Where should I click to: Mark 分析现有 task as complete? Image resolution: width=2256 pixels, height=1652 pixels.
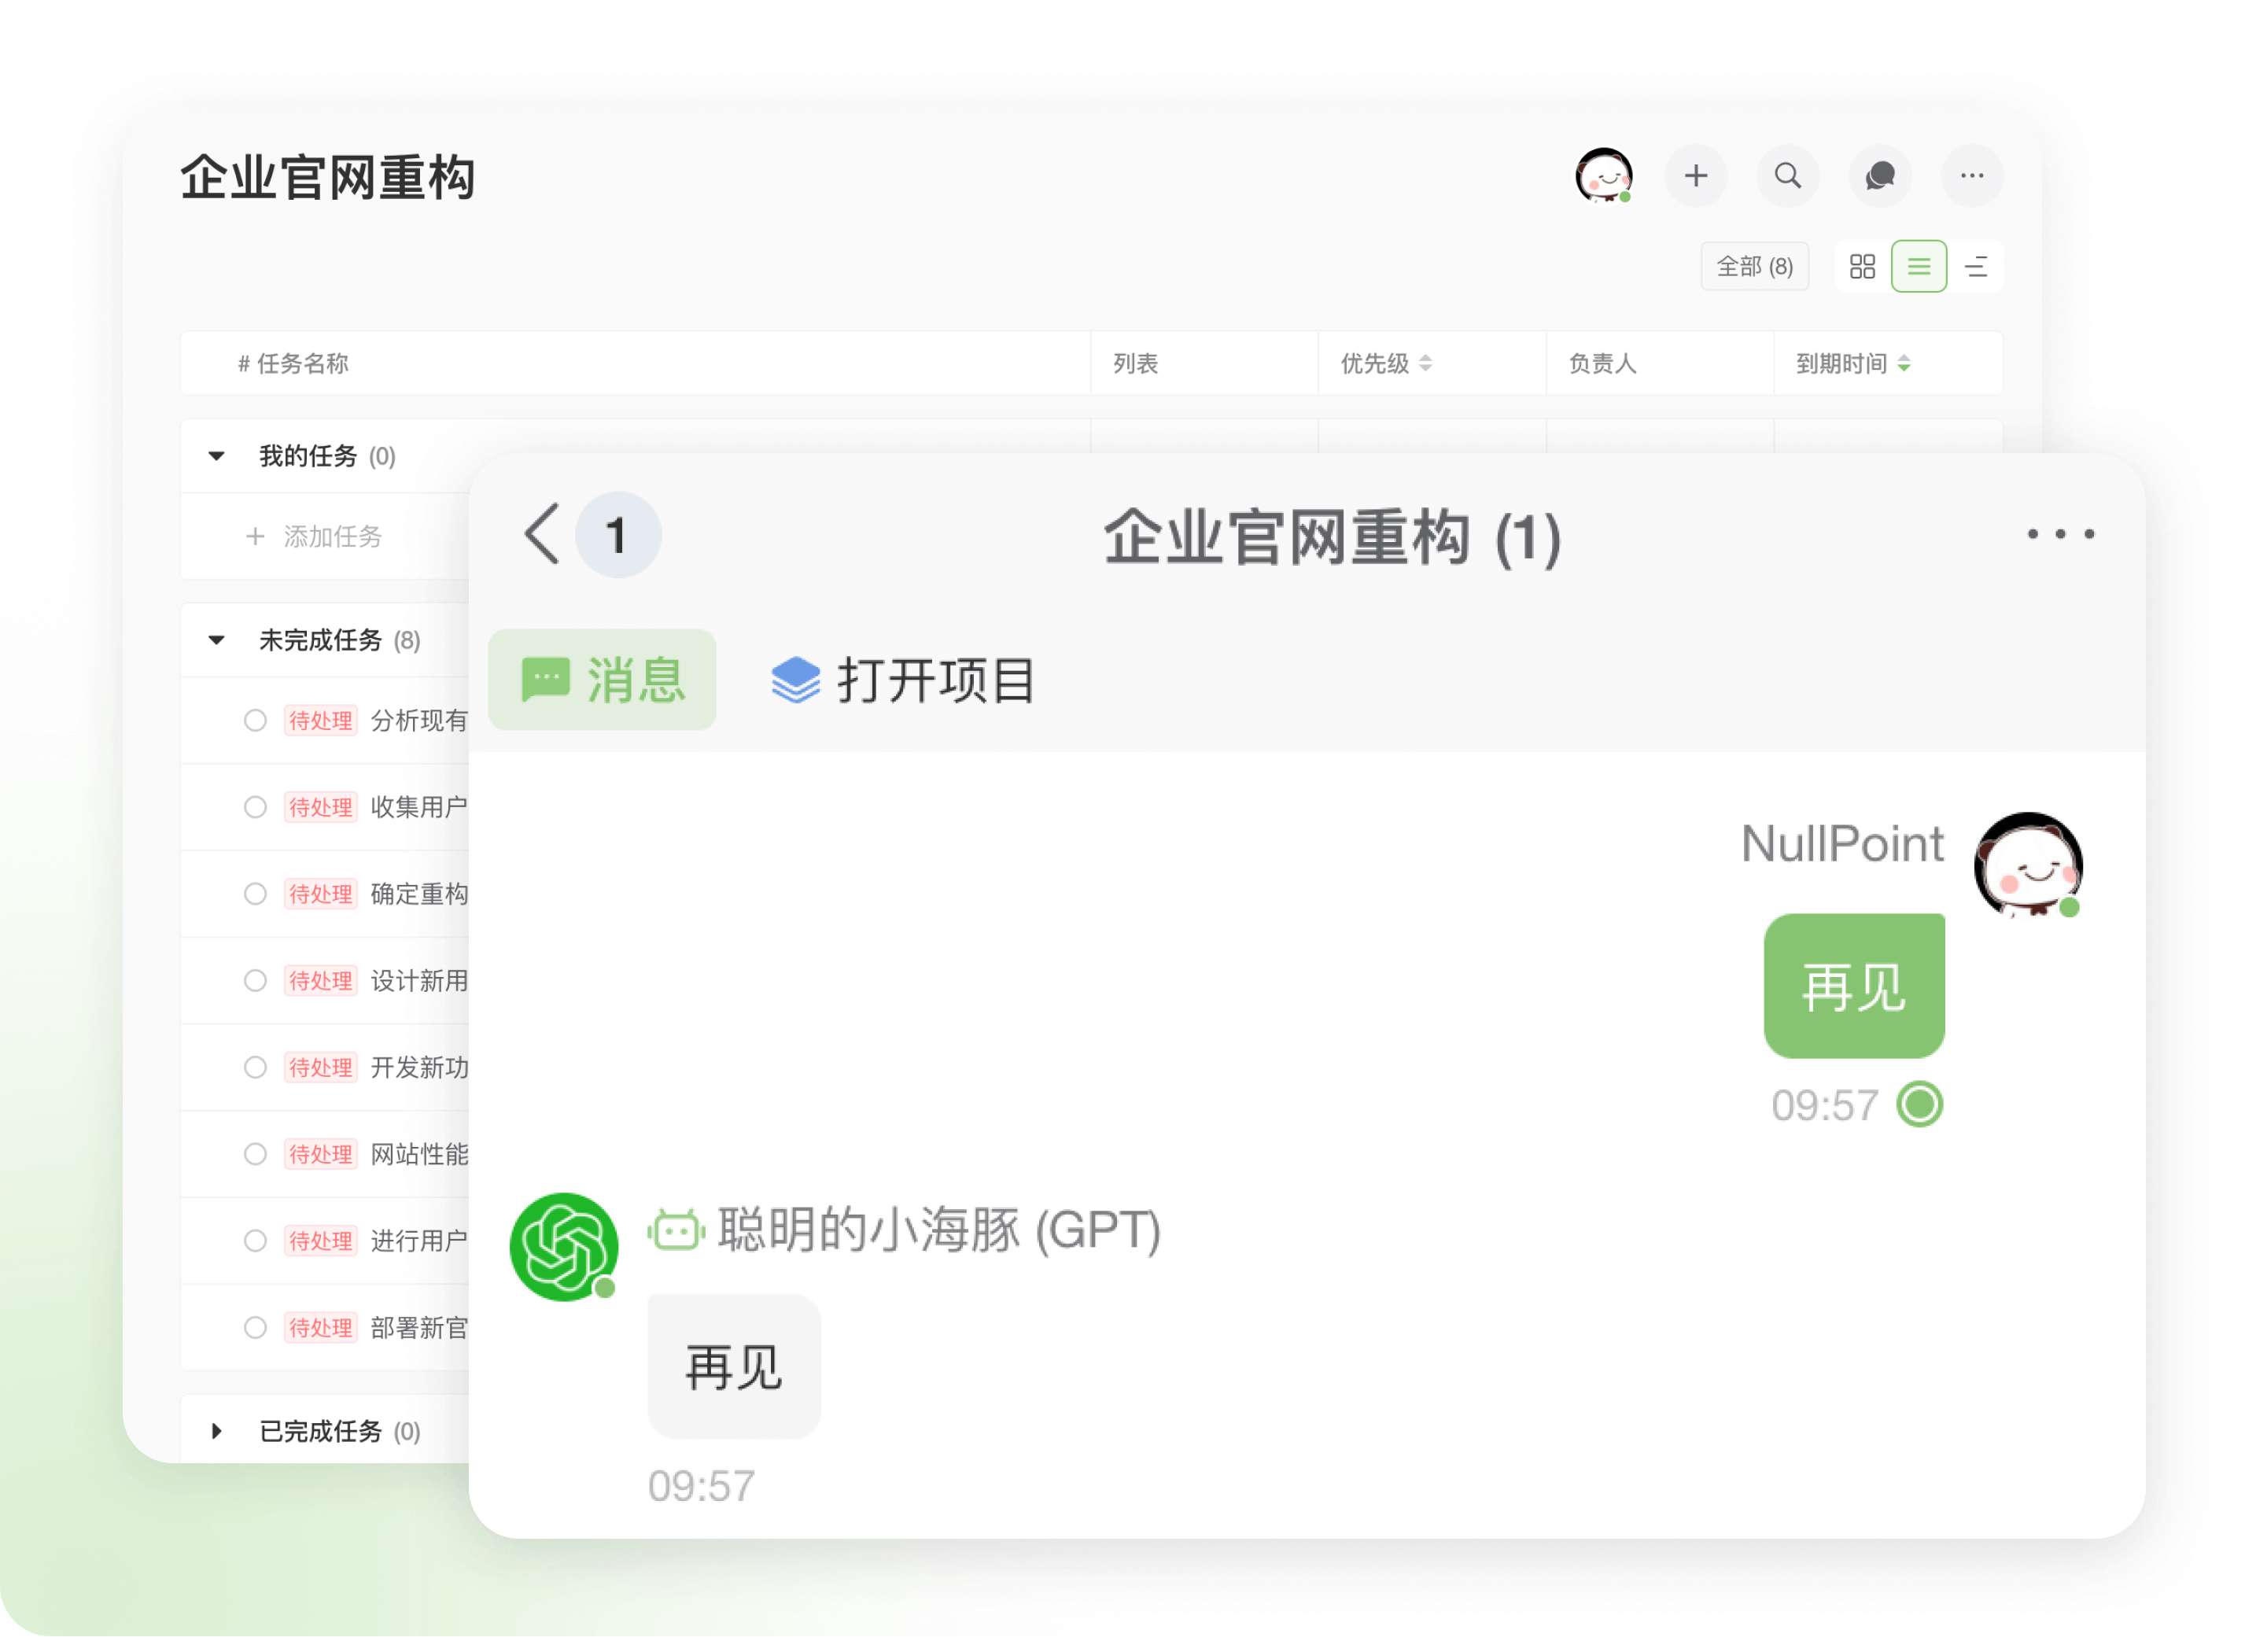[x=255, y=721]
